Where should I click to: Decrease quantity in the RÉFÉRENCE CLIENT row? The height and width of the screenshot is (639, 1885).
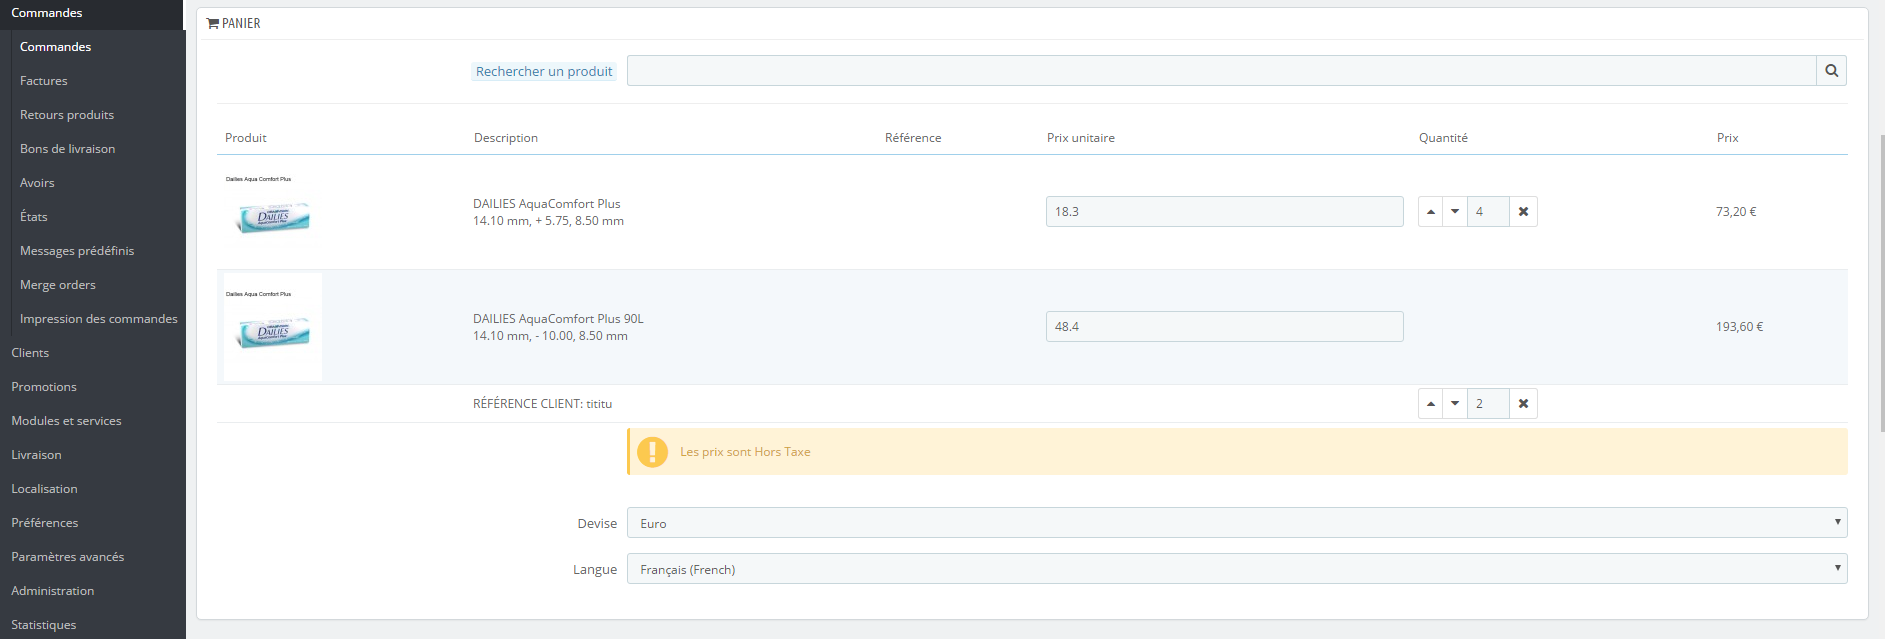tap(1455, 404)
